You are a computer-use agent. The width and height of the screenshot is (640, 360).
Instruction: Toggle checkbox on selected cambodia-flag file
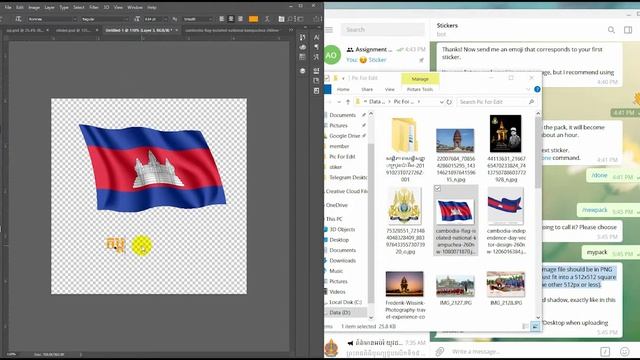pyautogui.click(x=438, y=189)
